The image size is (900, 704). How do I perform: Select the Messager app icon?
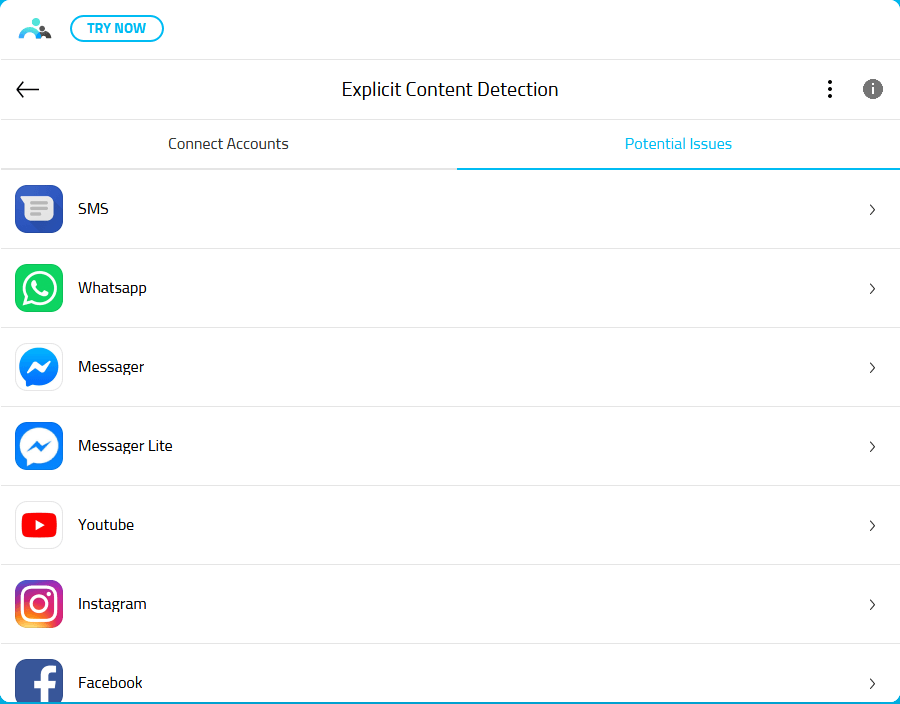click(x=39, y=367)
